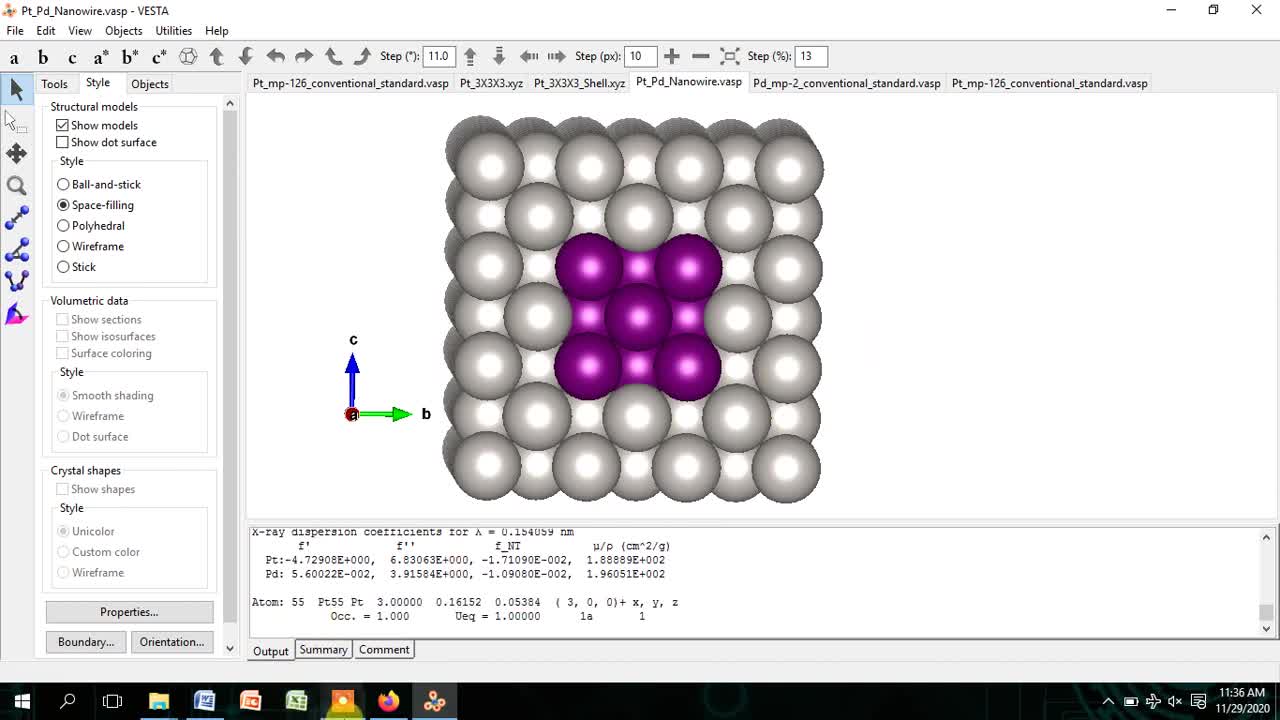View along the c* reciprocal axis
1280x720 pixels.
click(x=159, y=57)
